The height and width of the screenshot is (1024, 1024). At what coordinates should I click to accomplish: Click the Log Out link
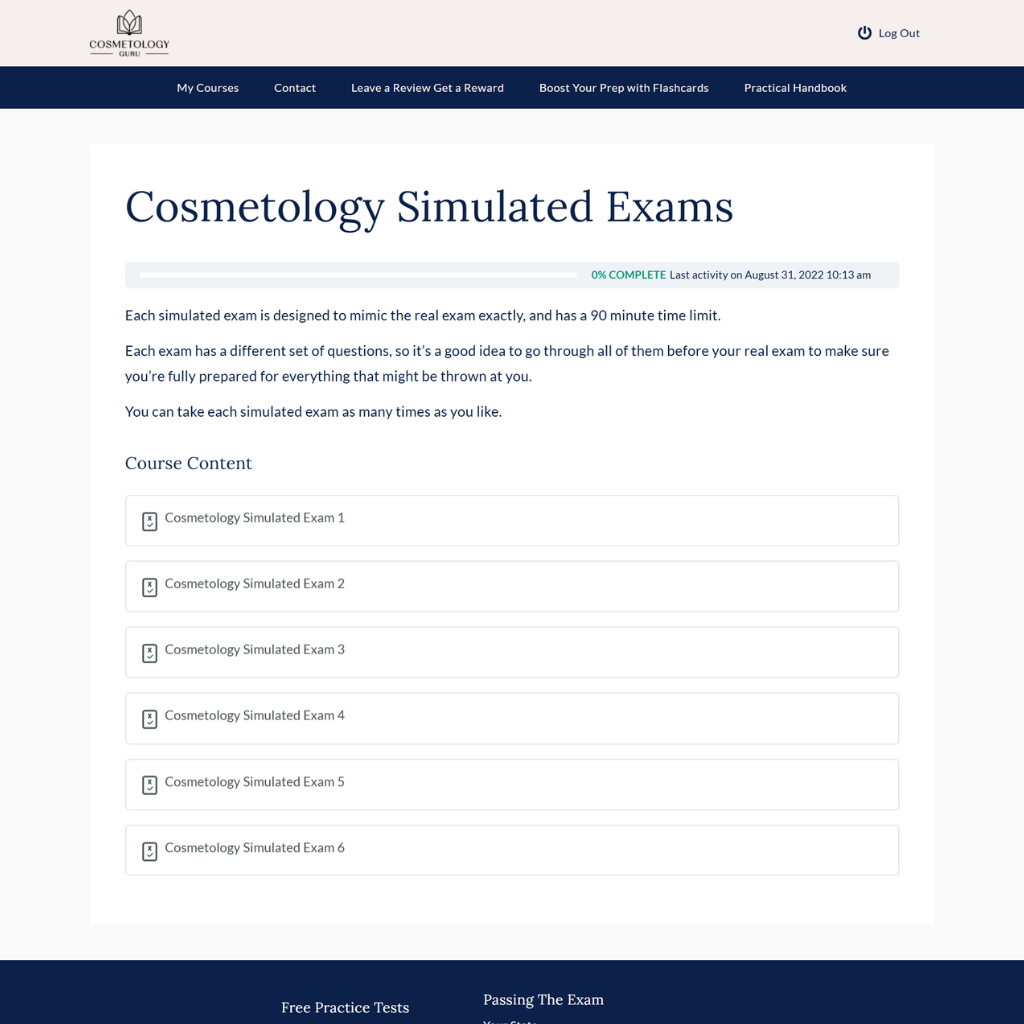tap(898, 33)
